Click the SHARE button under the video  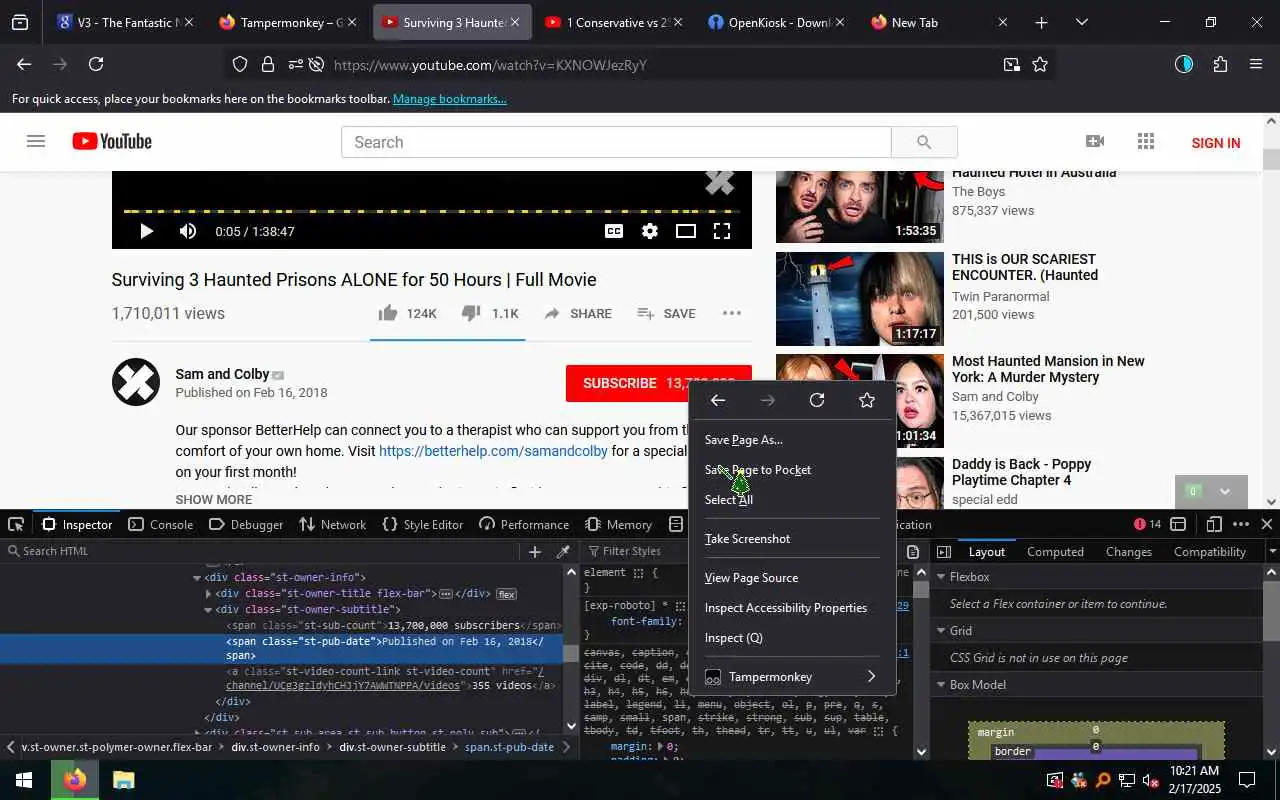tap(578, 314)
